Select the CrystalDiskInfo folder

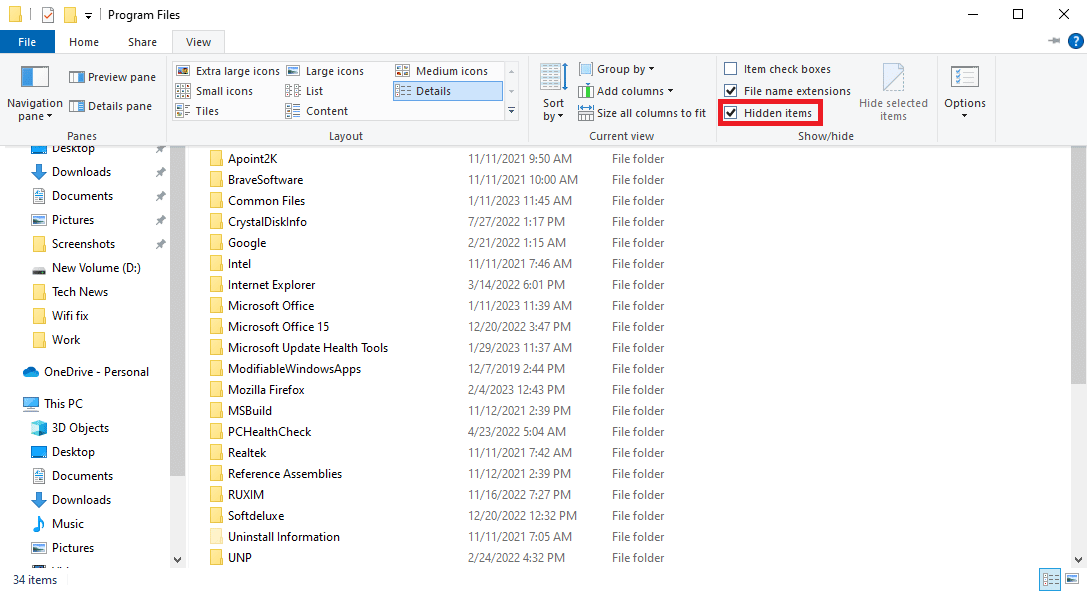tap(267, 222)
